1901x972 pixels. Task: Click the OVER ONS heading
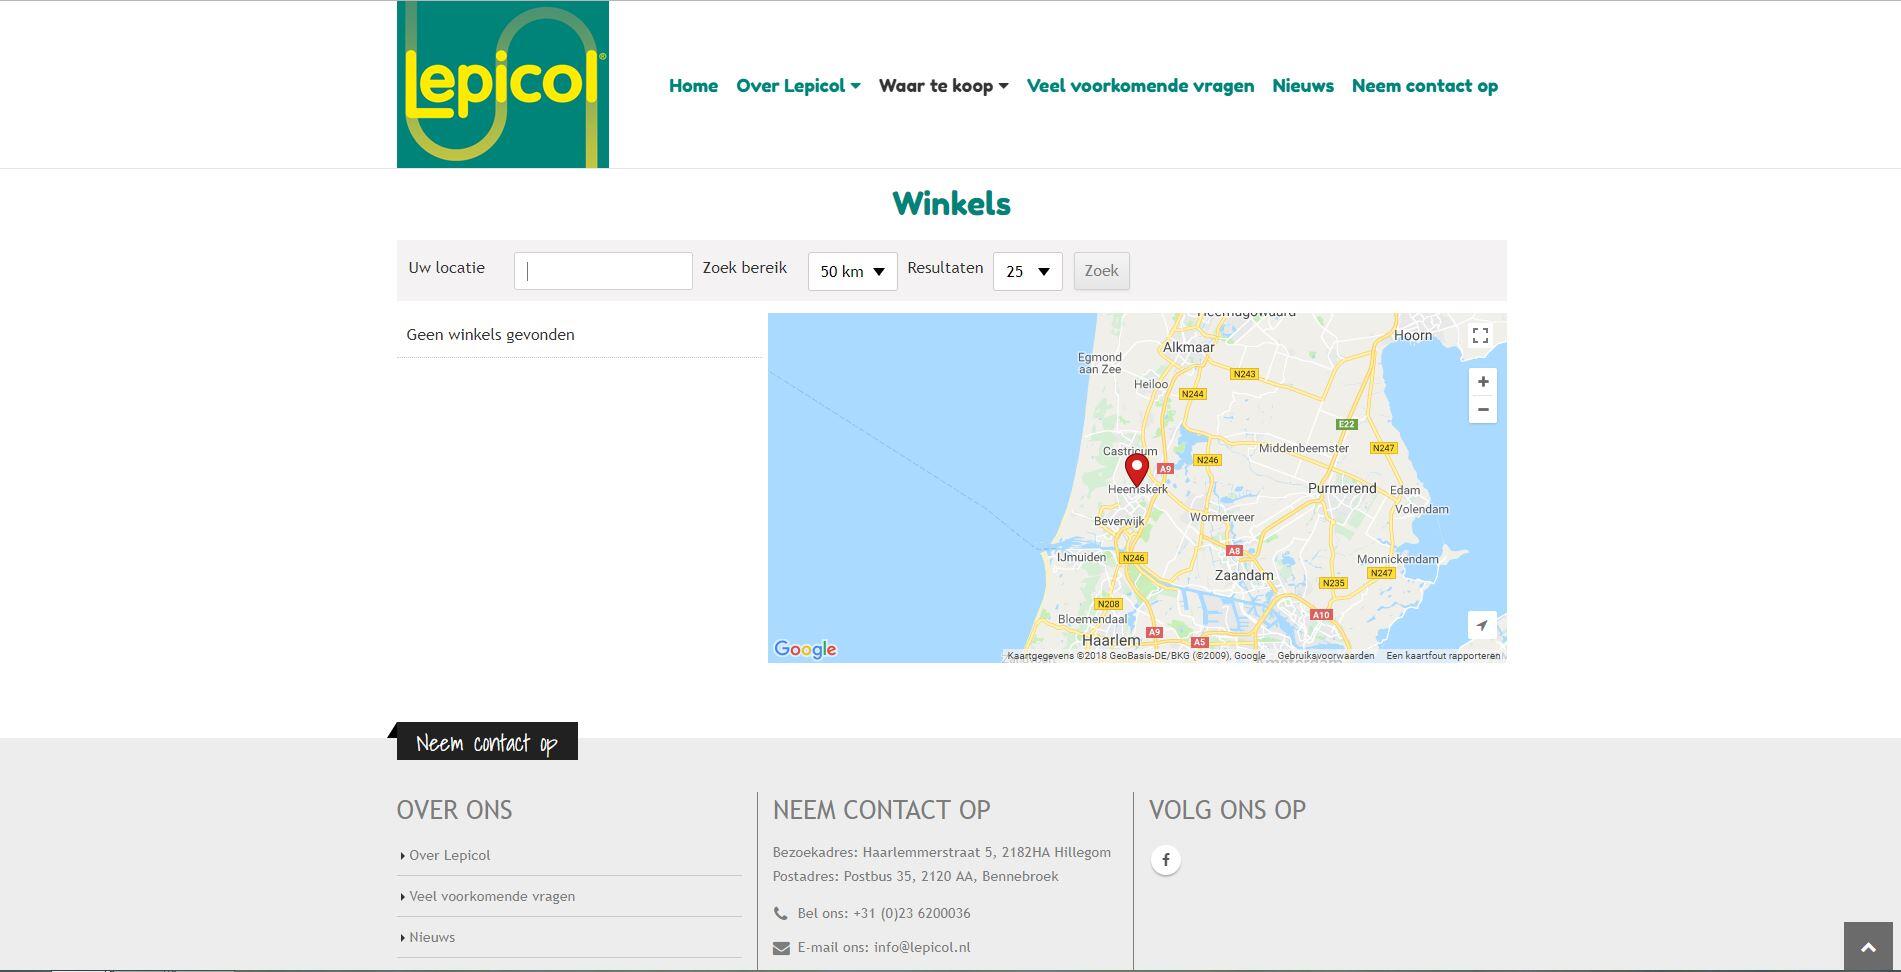click(454, 810)
